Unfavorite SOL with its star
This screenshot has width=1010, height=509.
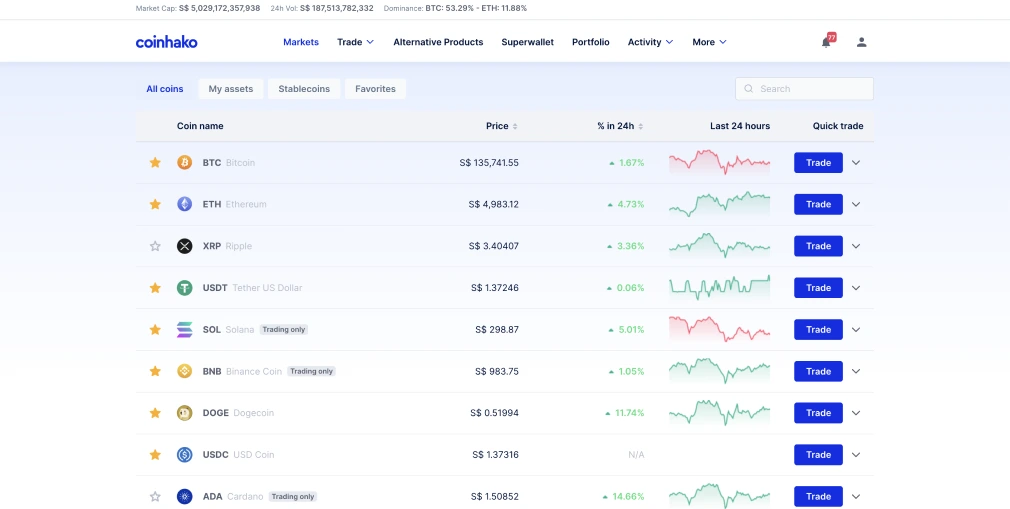(155, 329)
